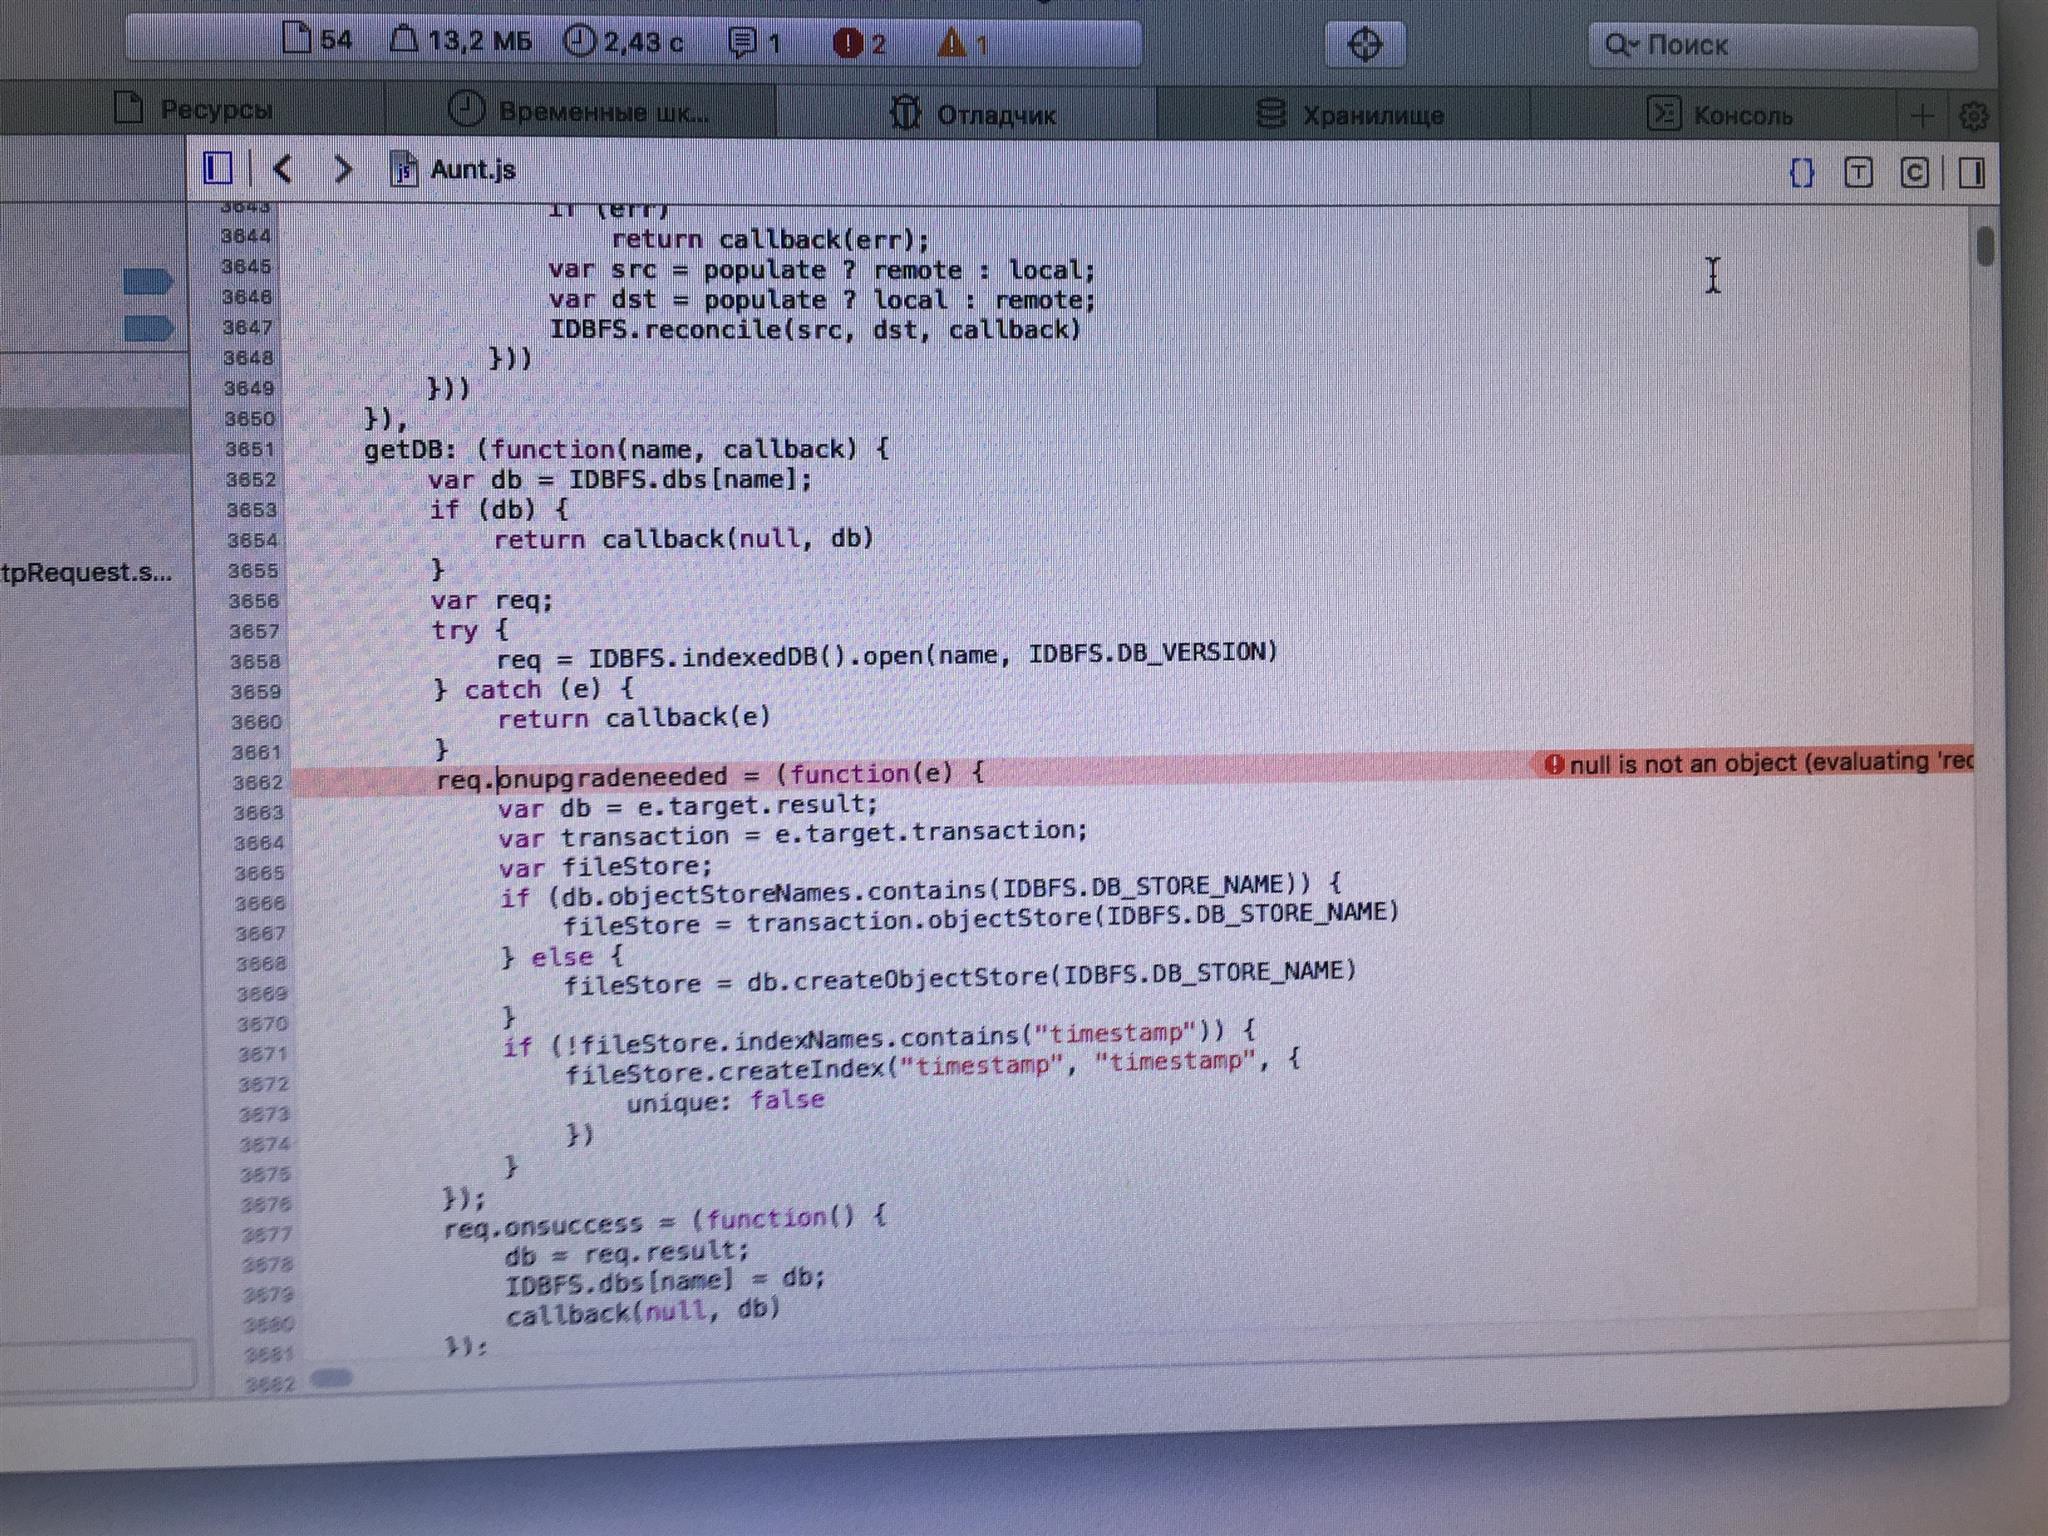Click line number 3658 in the gutter
Screen dimensions: 2048x1536
pos(255,661)
